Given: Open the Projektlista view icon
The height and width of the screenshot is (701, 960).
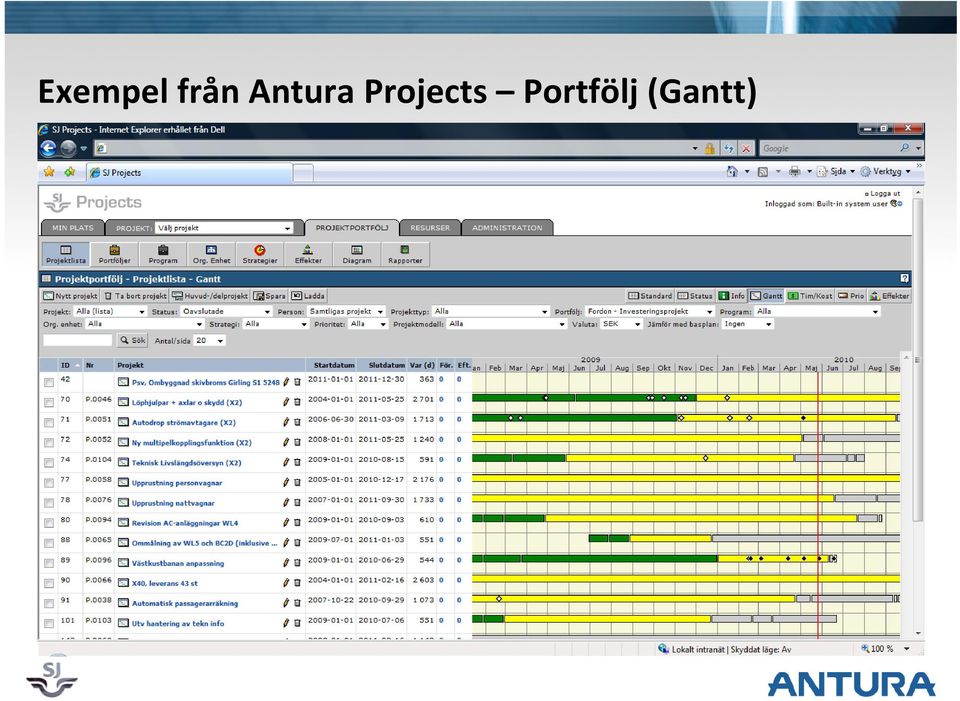Looking at the screenshot, I should [x=66, y=254].
